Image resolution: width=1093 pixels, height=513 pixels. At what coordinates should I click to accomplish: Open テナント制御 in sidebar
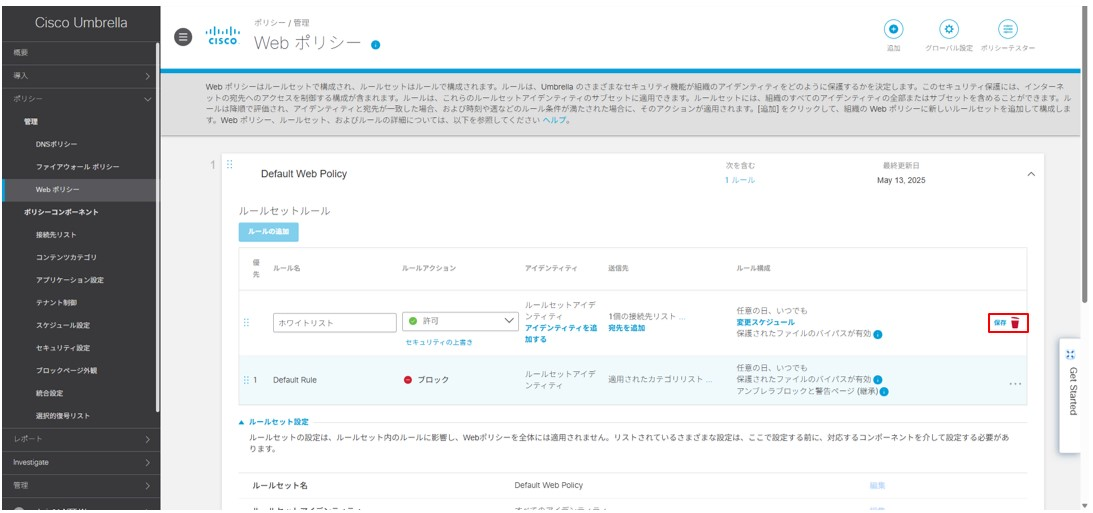click(56, 303)
